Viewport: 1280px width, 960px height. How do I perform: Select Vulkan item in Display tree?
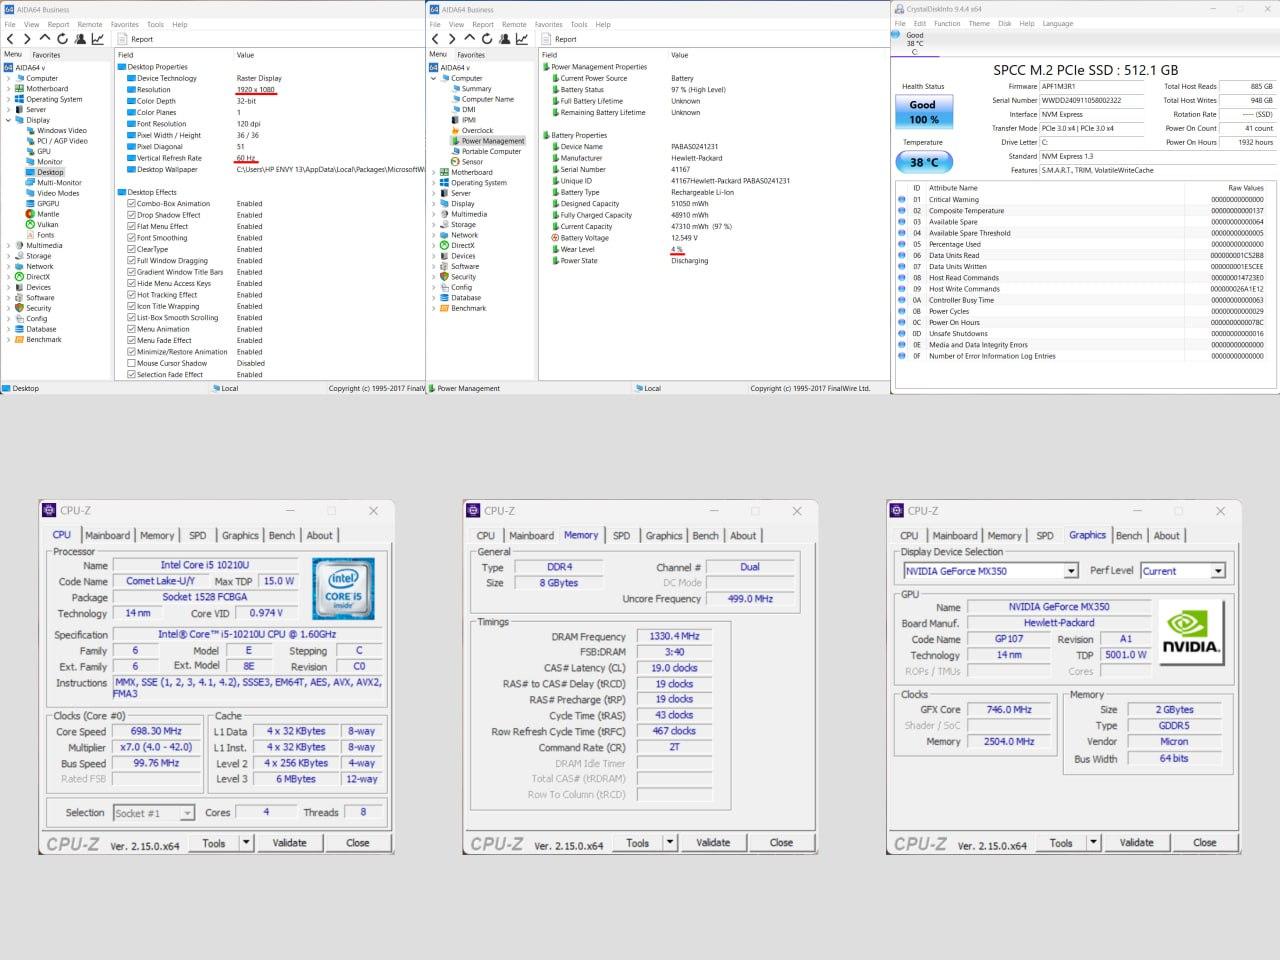click(42, 224)
